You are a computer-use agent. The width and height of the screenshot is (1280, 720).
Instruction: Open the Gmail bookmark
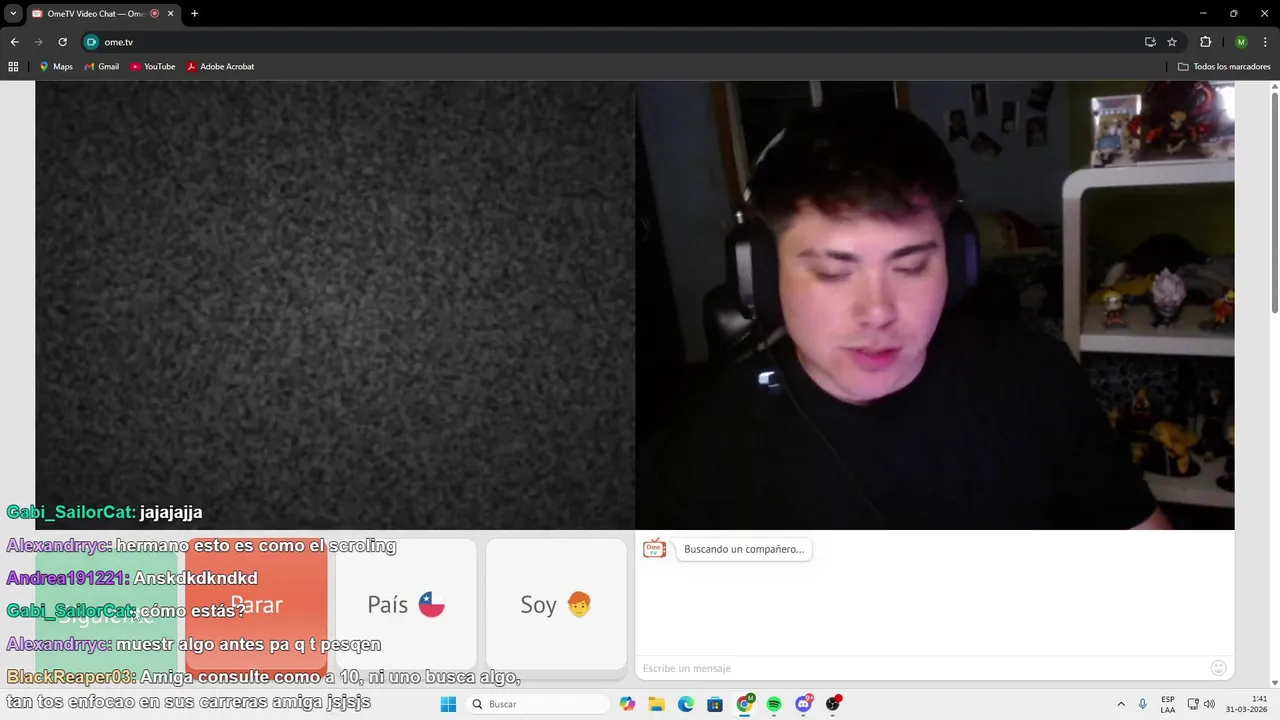(x=102, y=66)
